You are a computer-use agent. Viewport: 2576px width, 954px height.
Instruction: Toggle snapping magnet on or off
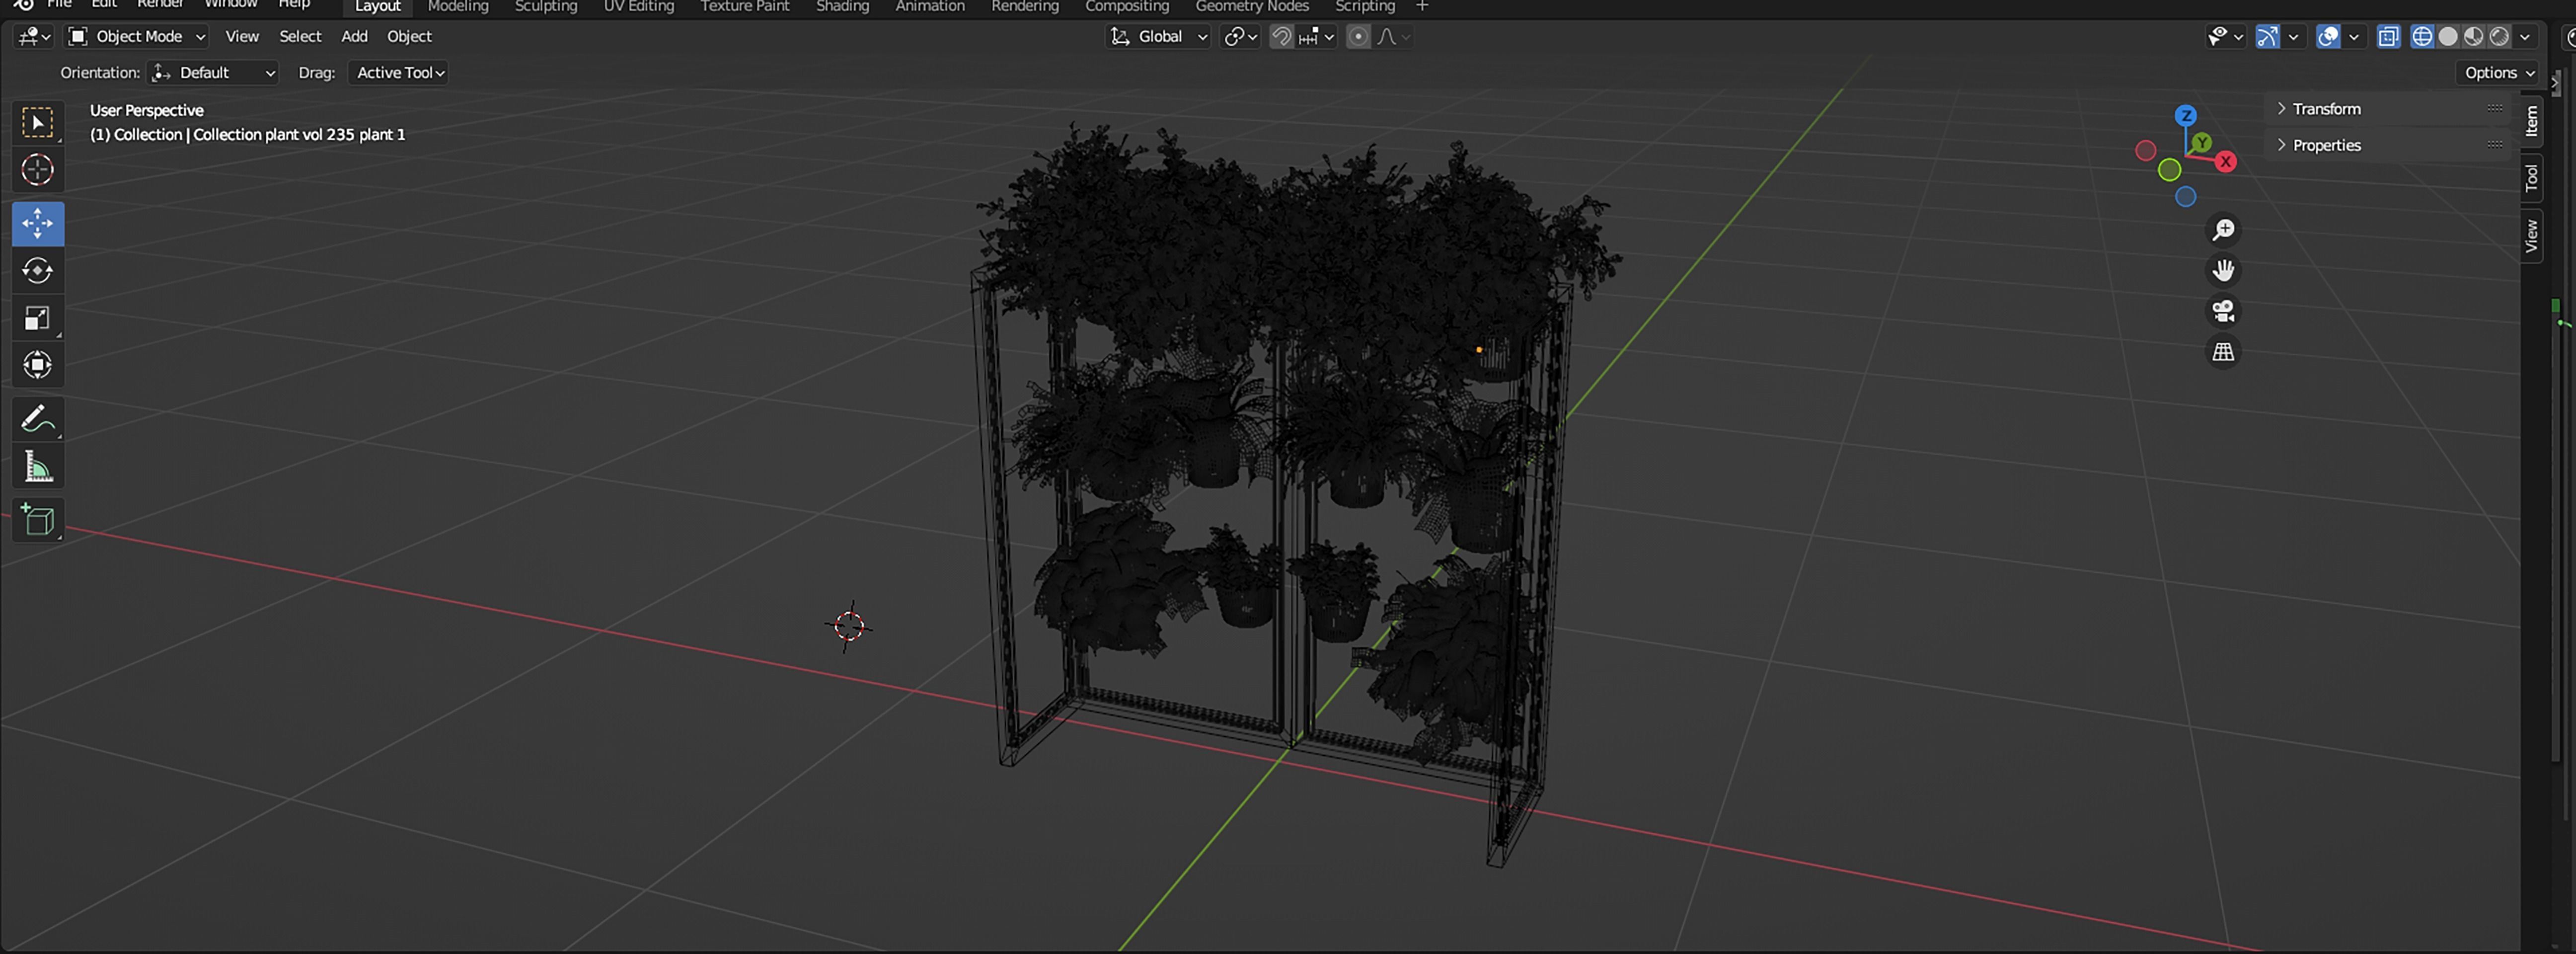point(1281,37)
